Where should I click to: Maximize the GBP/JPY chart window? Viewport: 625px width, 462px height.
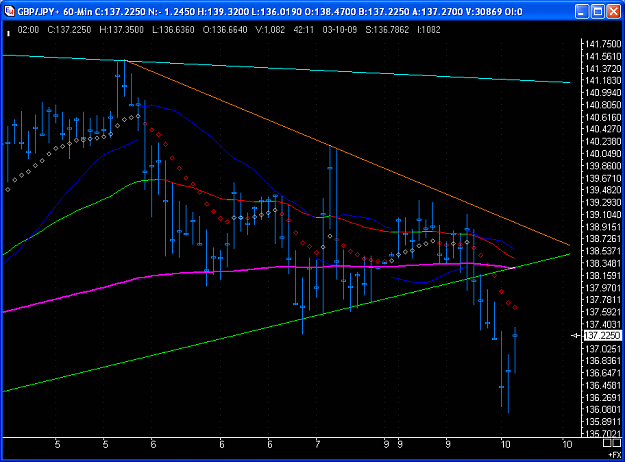coord(598,12)
